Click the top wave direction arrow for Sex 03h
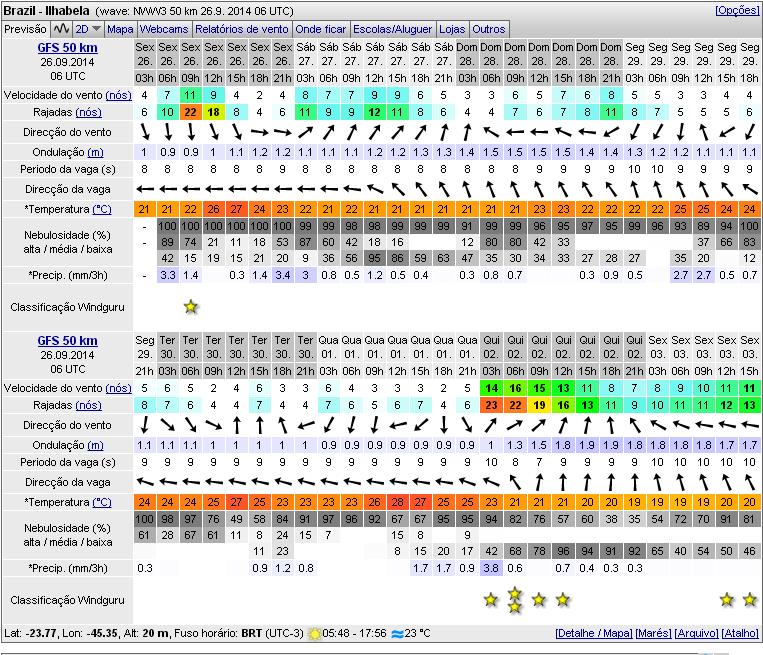Viewport: 763px width, 655px height. coord(145,189)
